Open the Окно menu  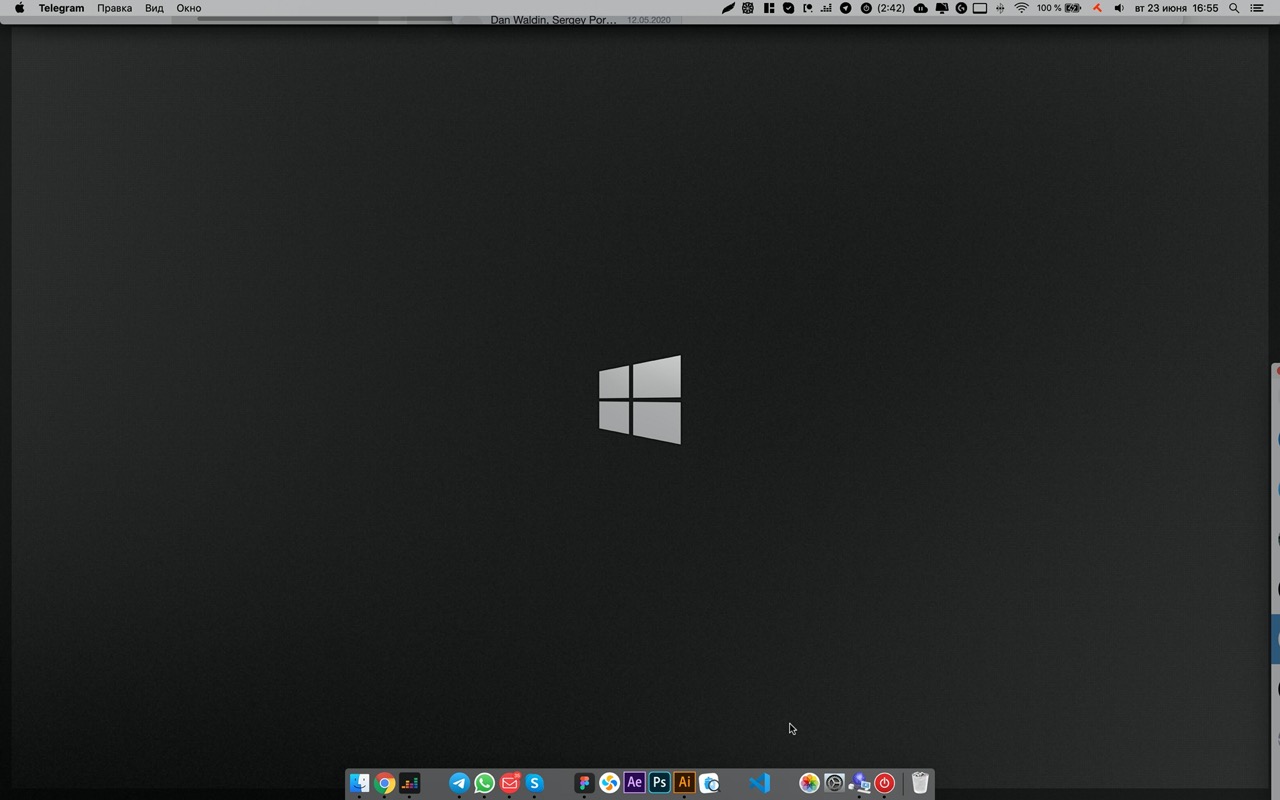tap(189, 8)
